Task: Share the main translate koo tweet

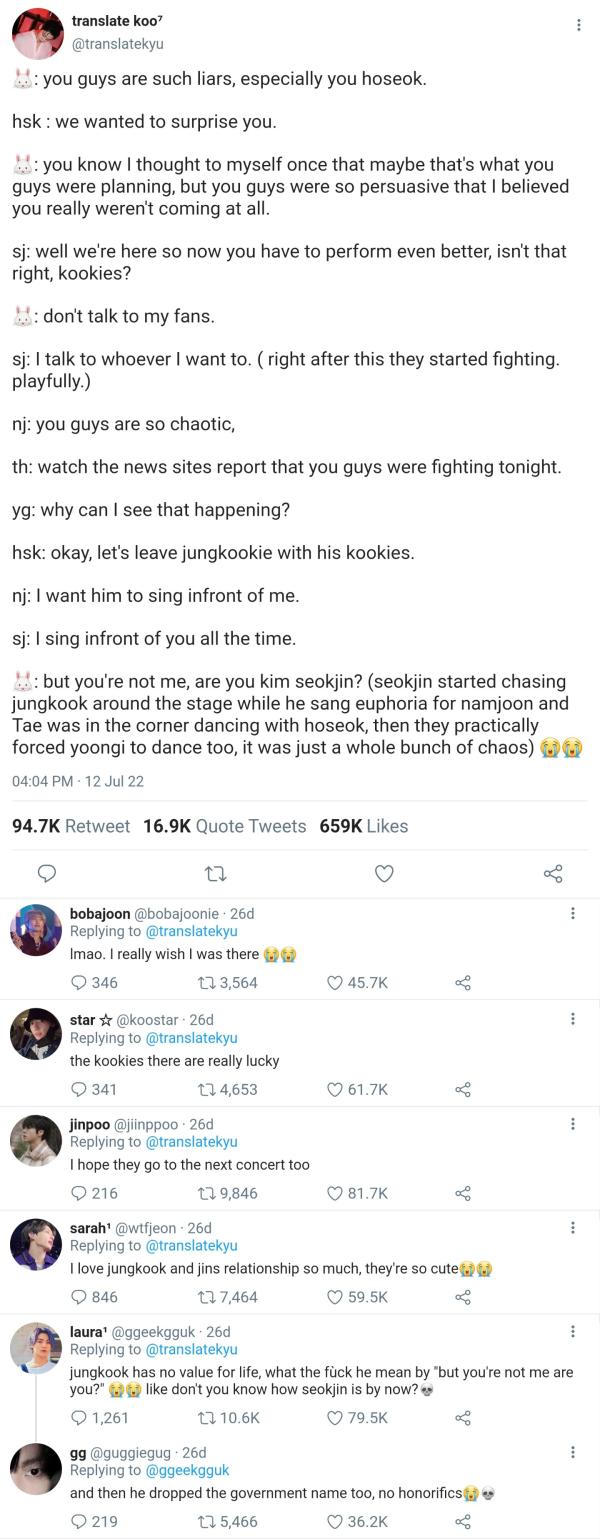Action: point(553,874)
